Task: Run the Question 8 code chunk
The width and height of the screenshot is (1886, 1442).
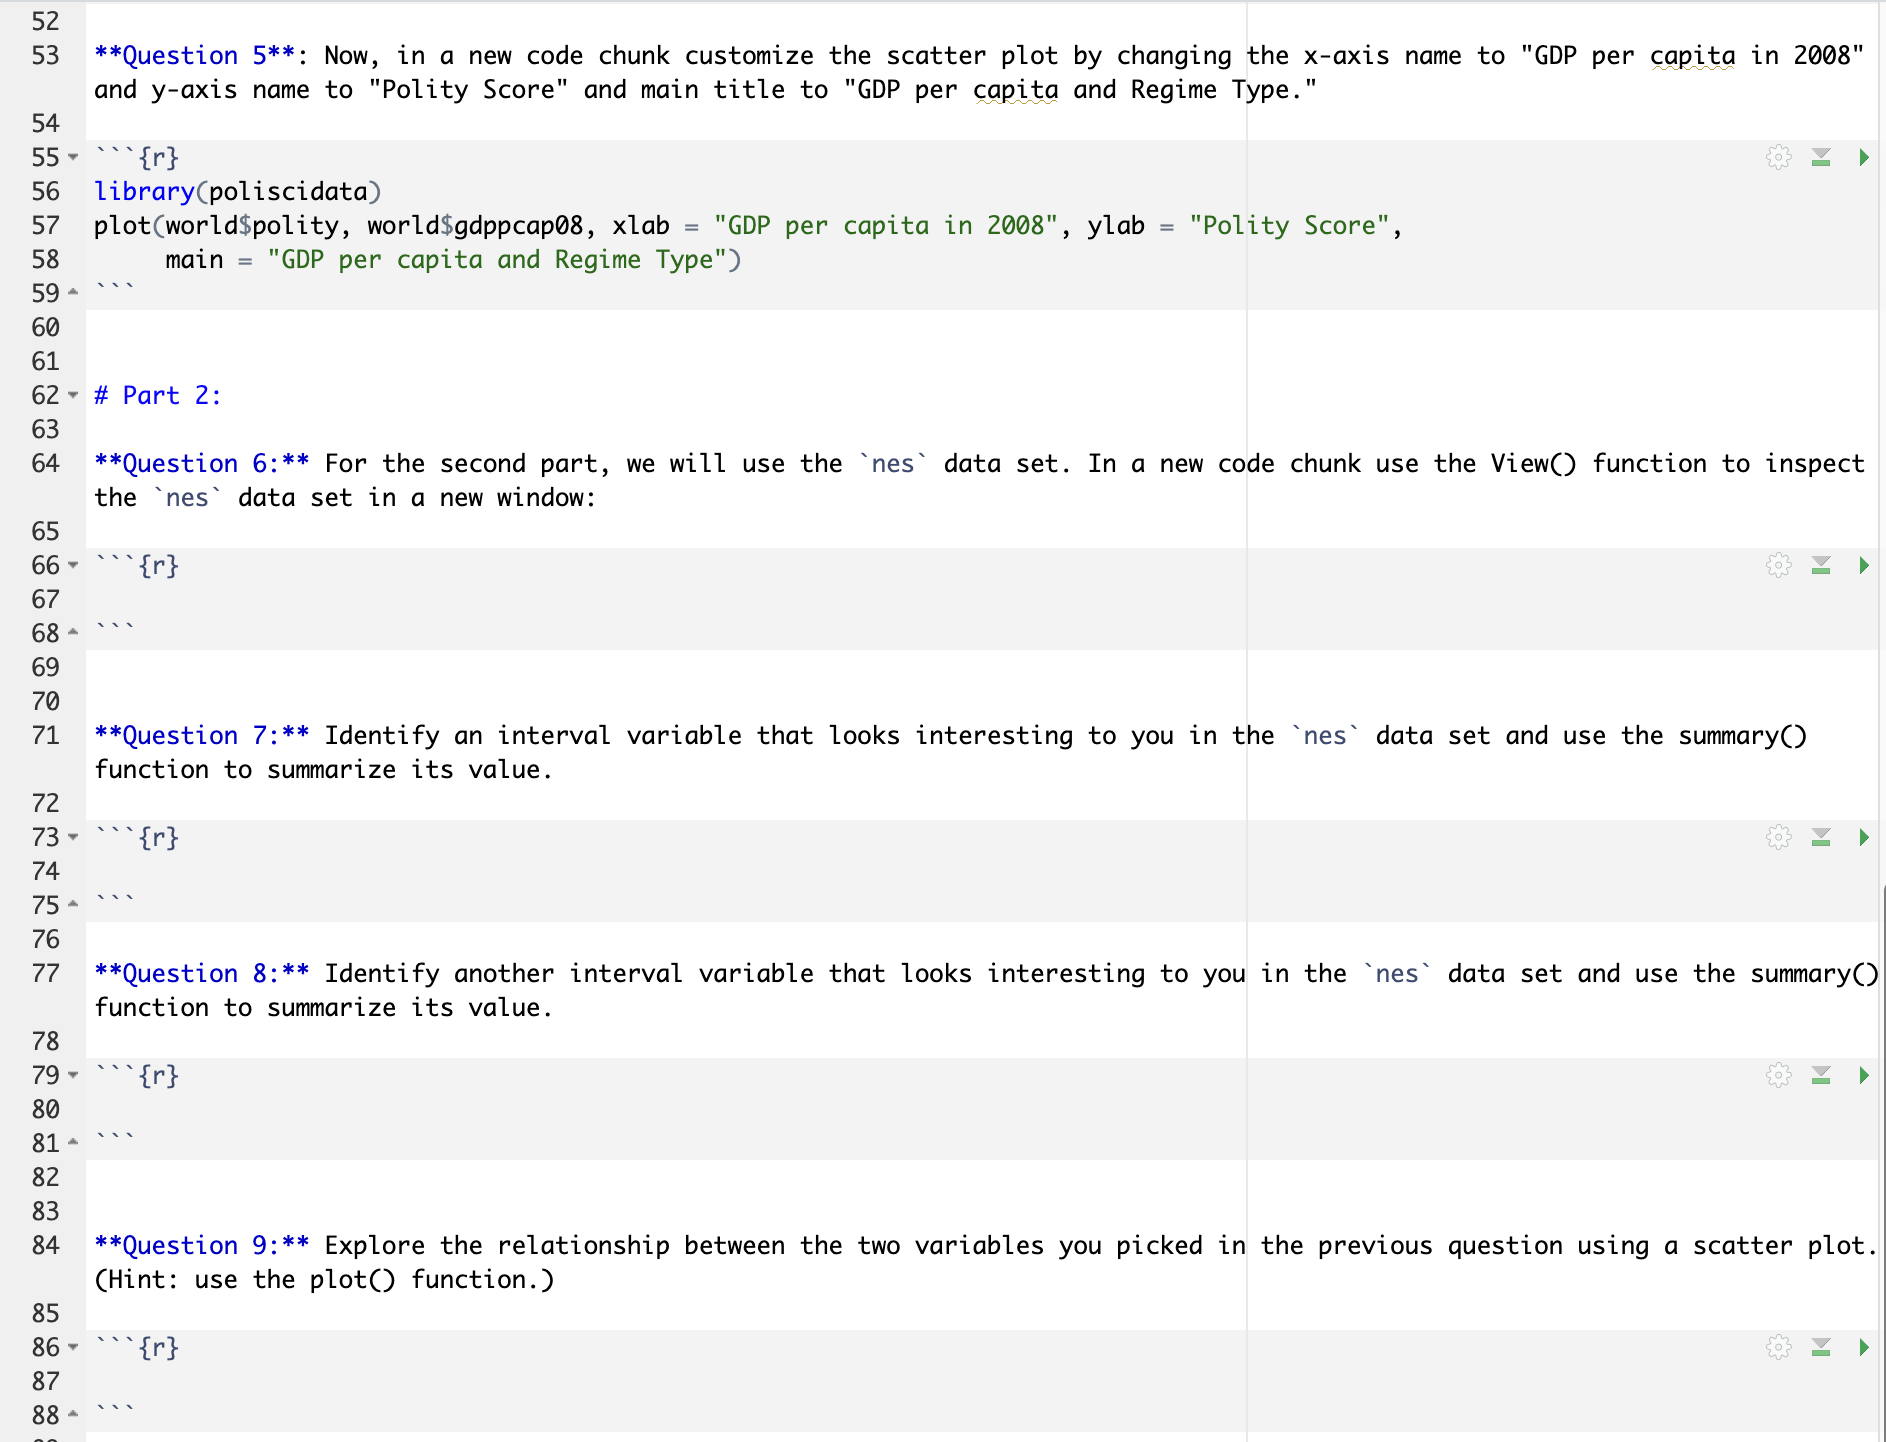Action: point(1864,1076)
